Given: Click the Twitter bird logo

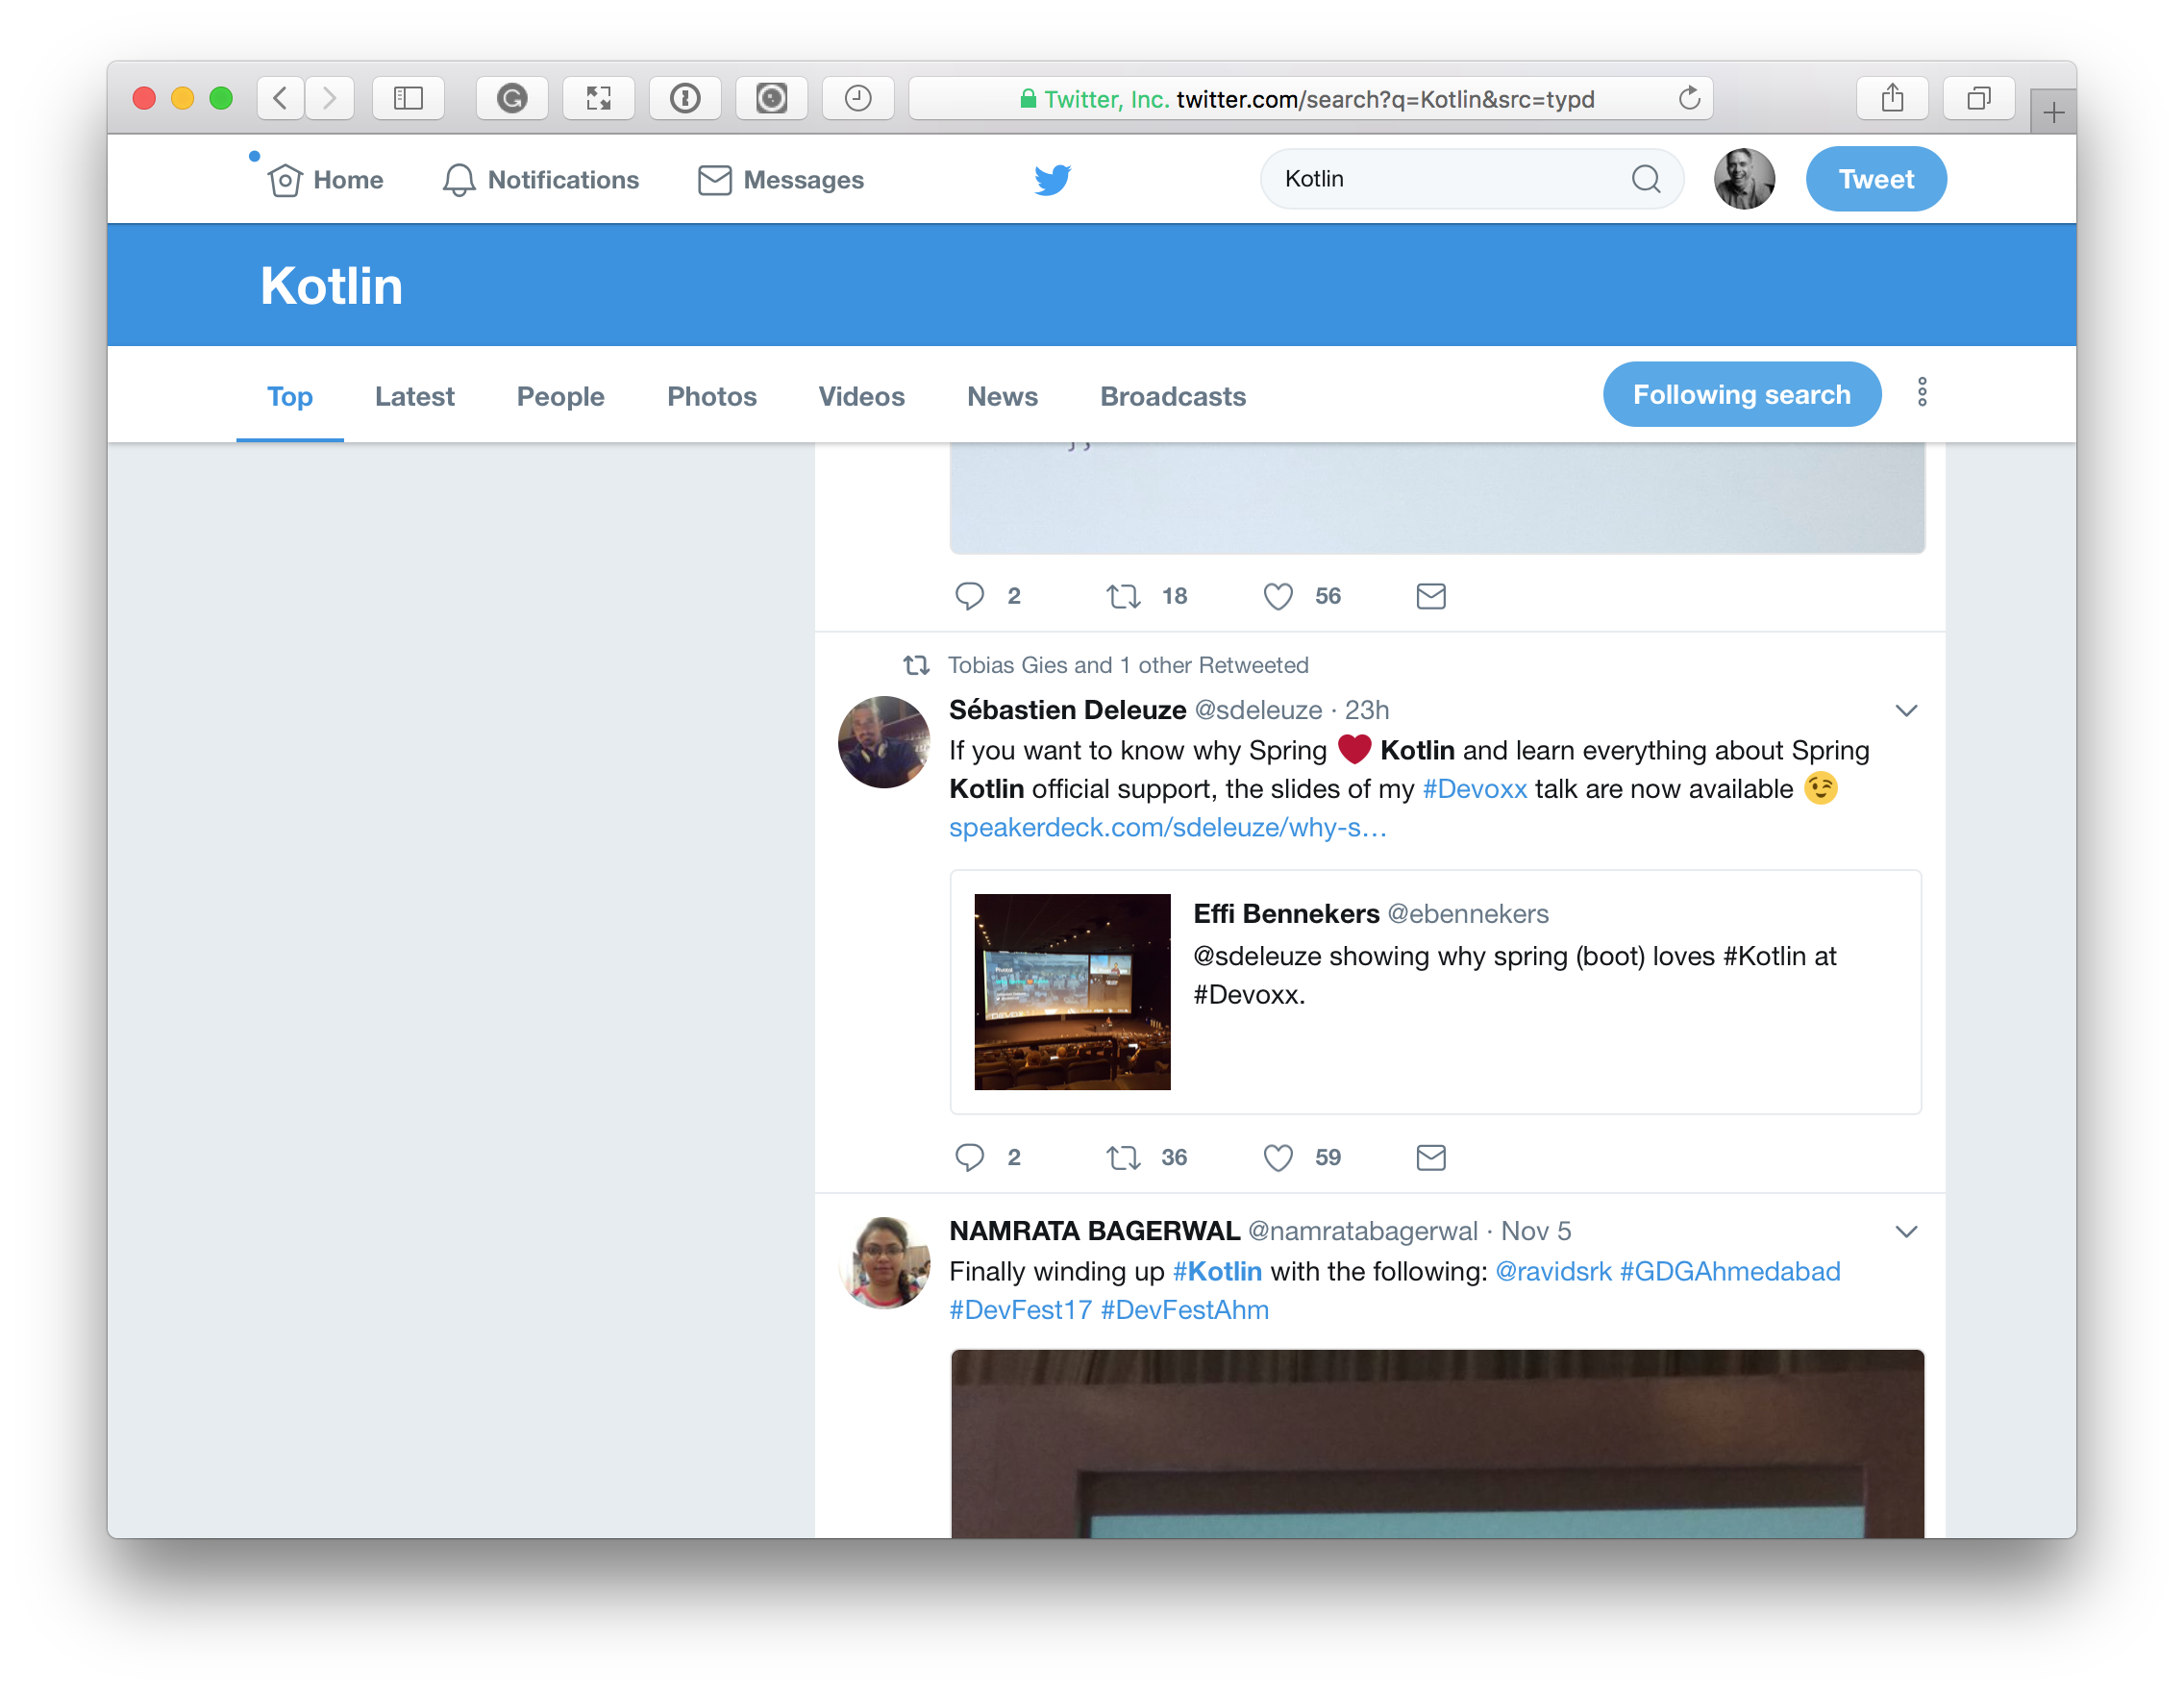Looking at the screenshot, I should tap(1052, 180).
